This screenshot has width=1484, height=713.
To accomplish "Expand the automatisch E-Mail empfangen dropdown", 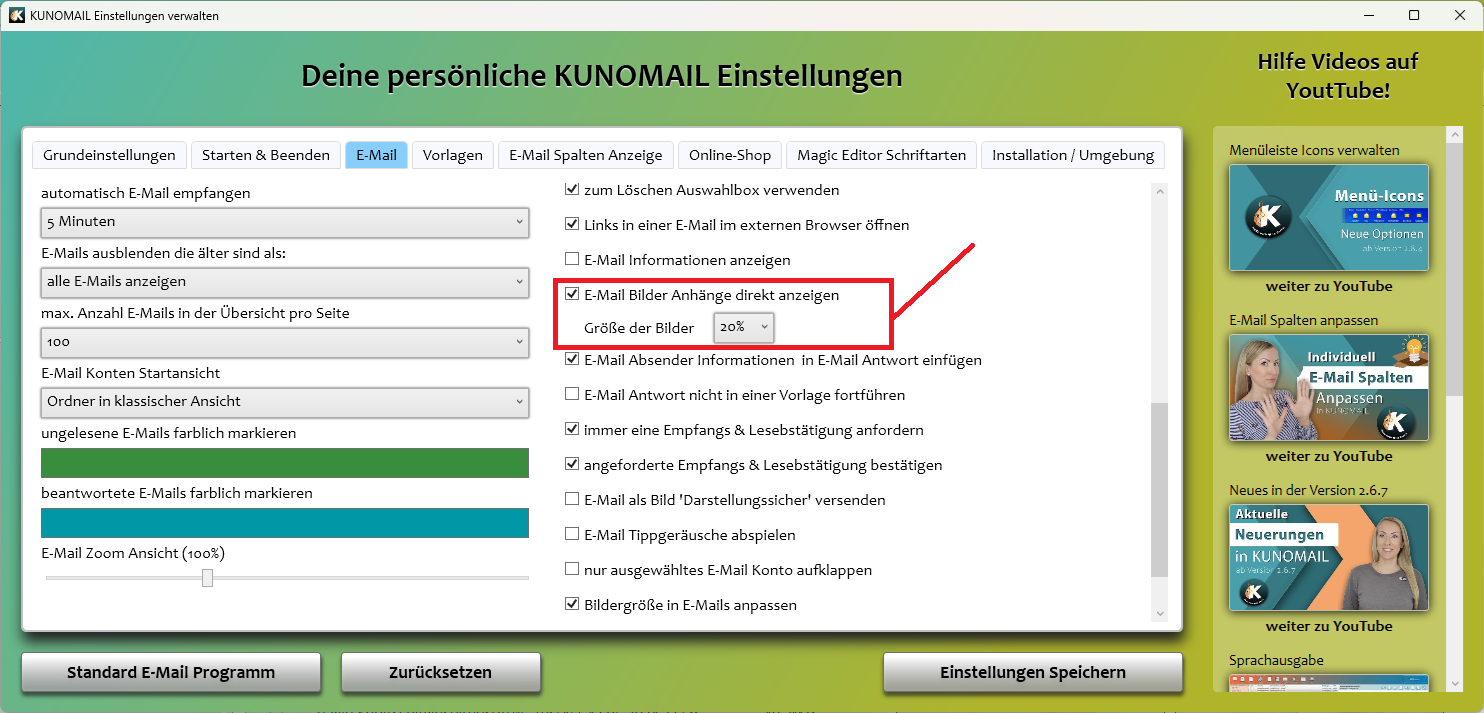I will [x=285, y=221].
